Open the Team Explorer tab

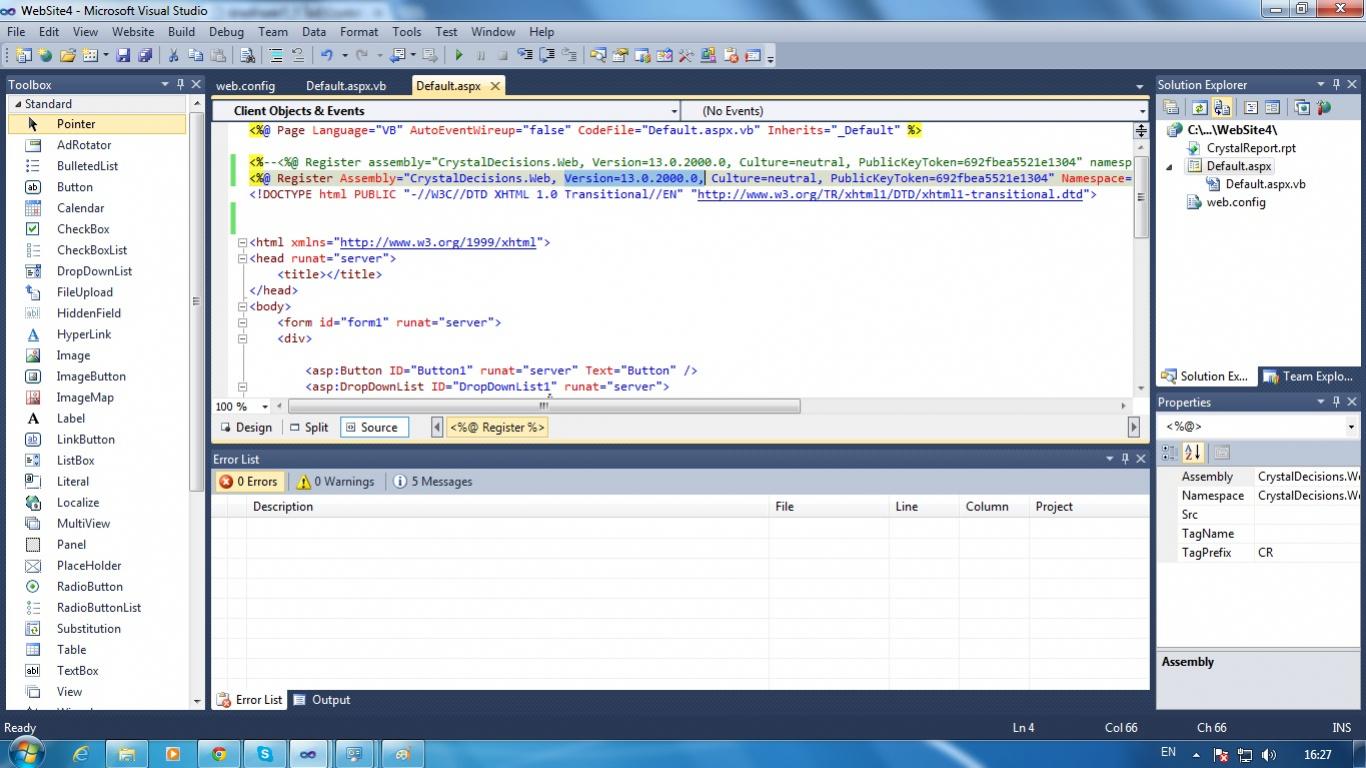click(x=1307, y=376)
